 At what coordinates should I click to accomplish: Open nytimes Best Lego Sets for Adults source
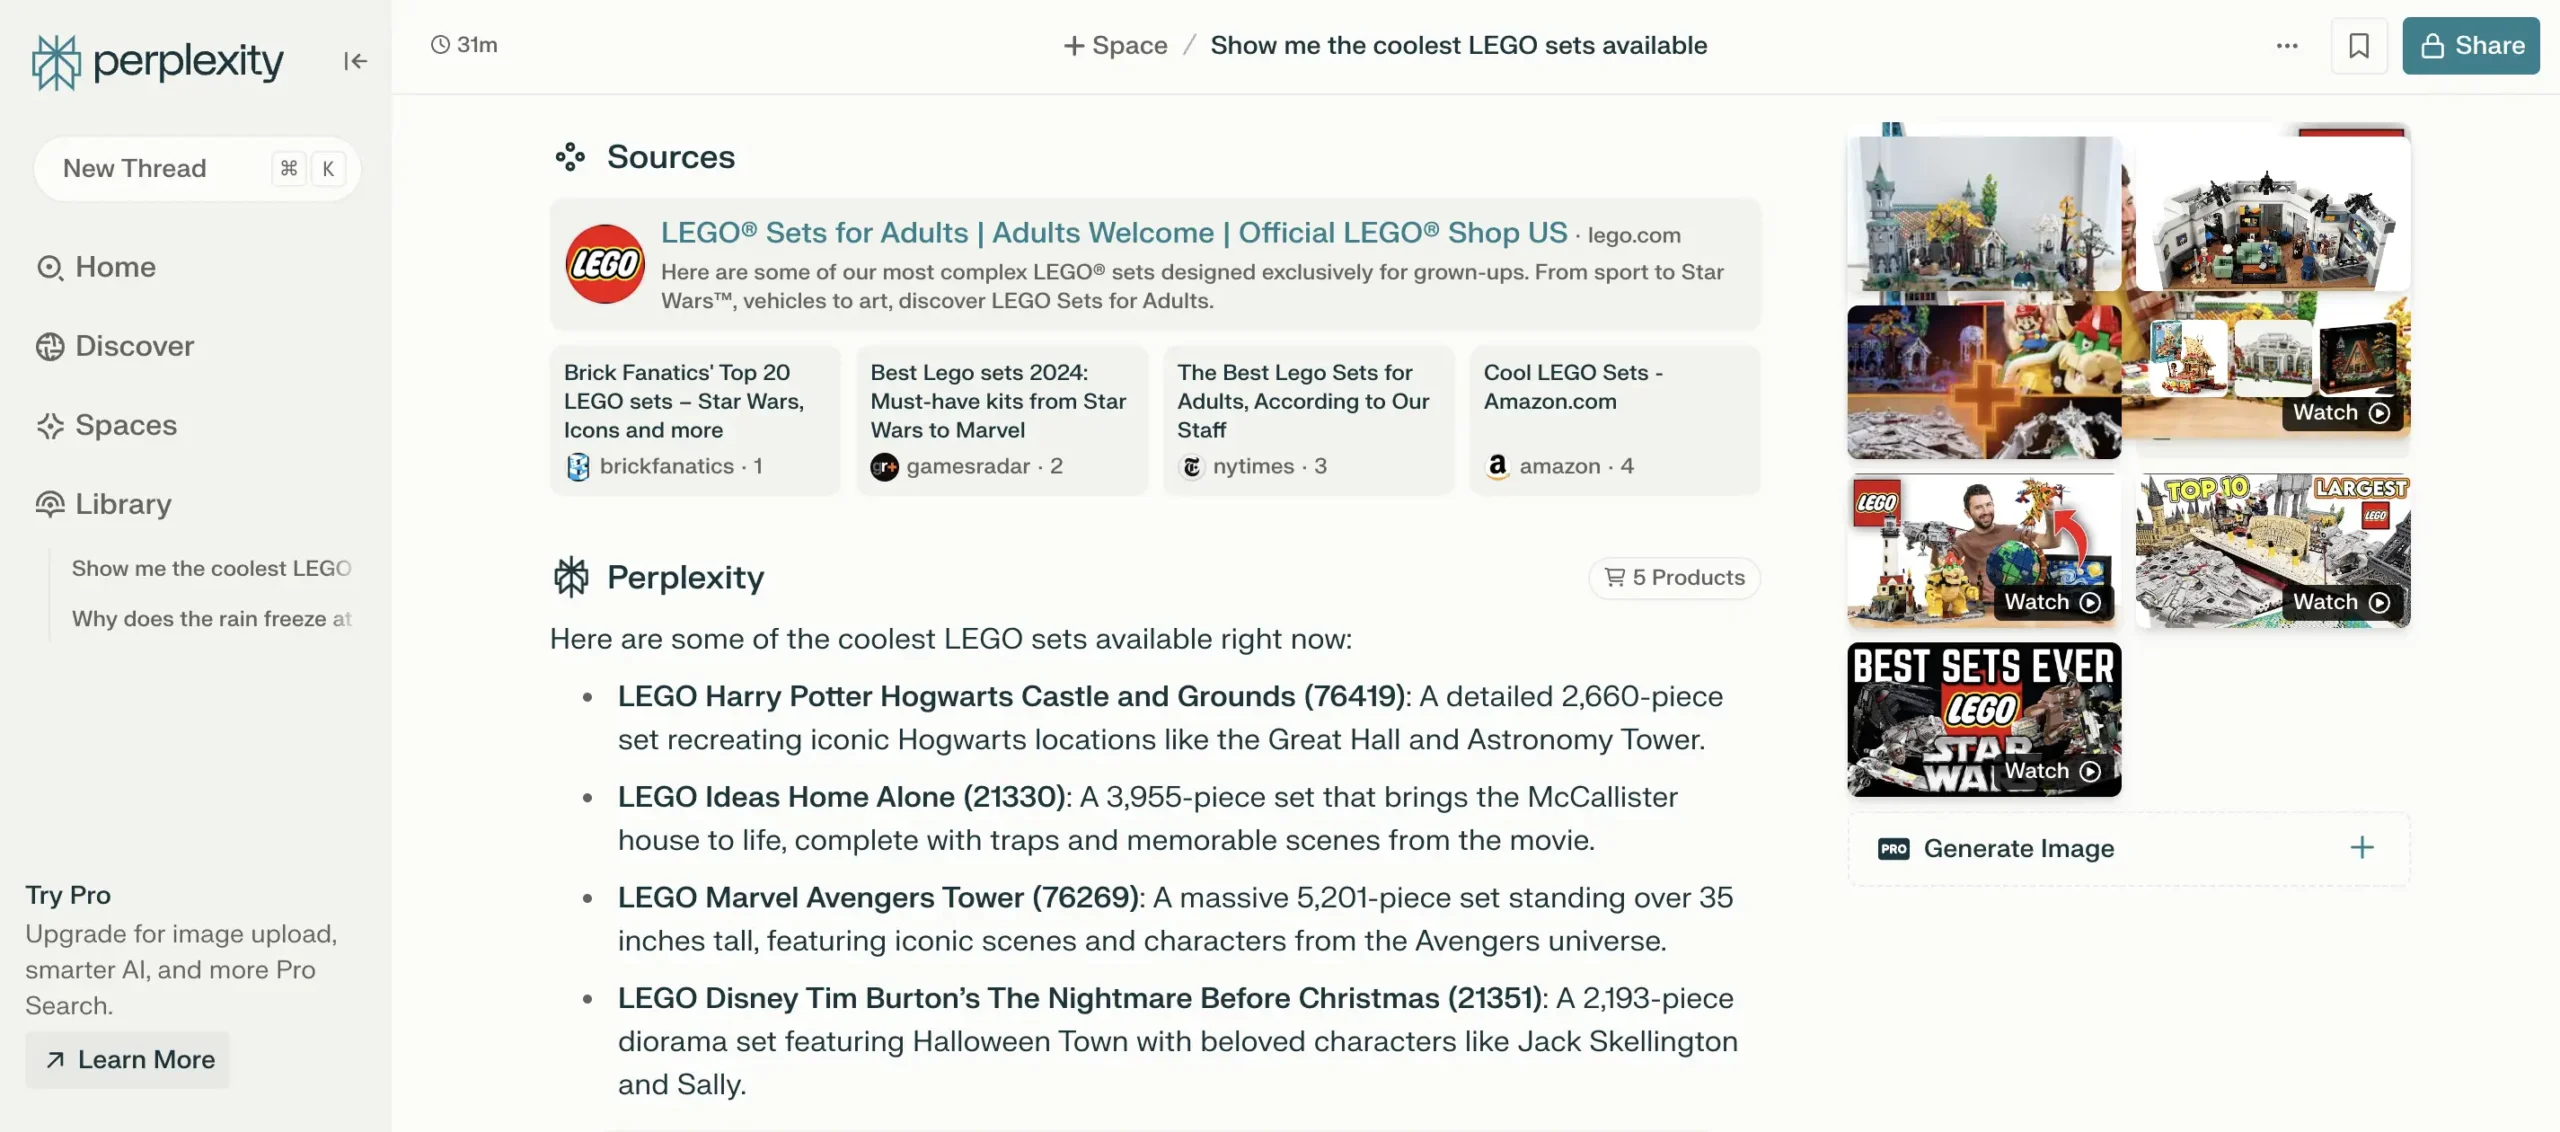click(1308, 420)
